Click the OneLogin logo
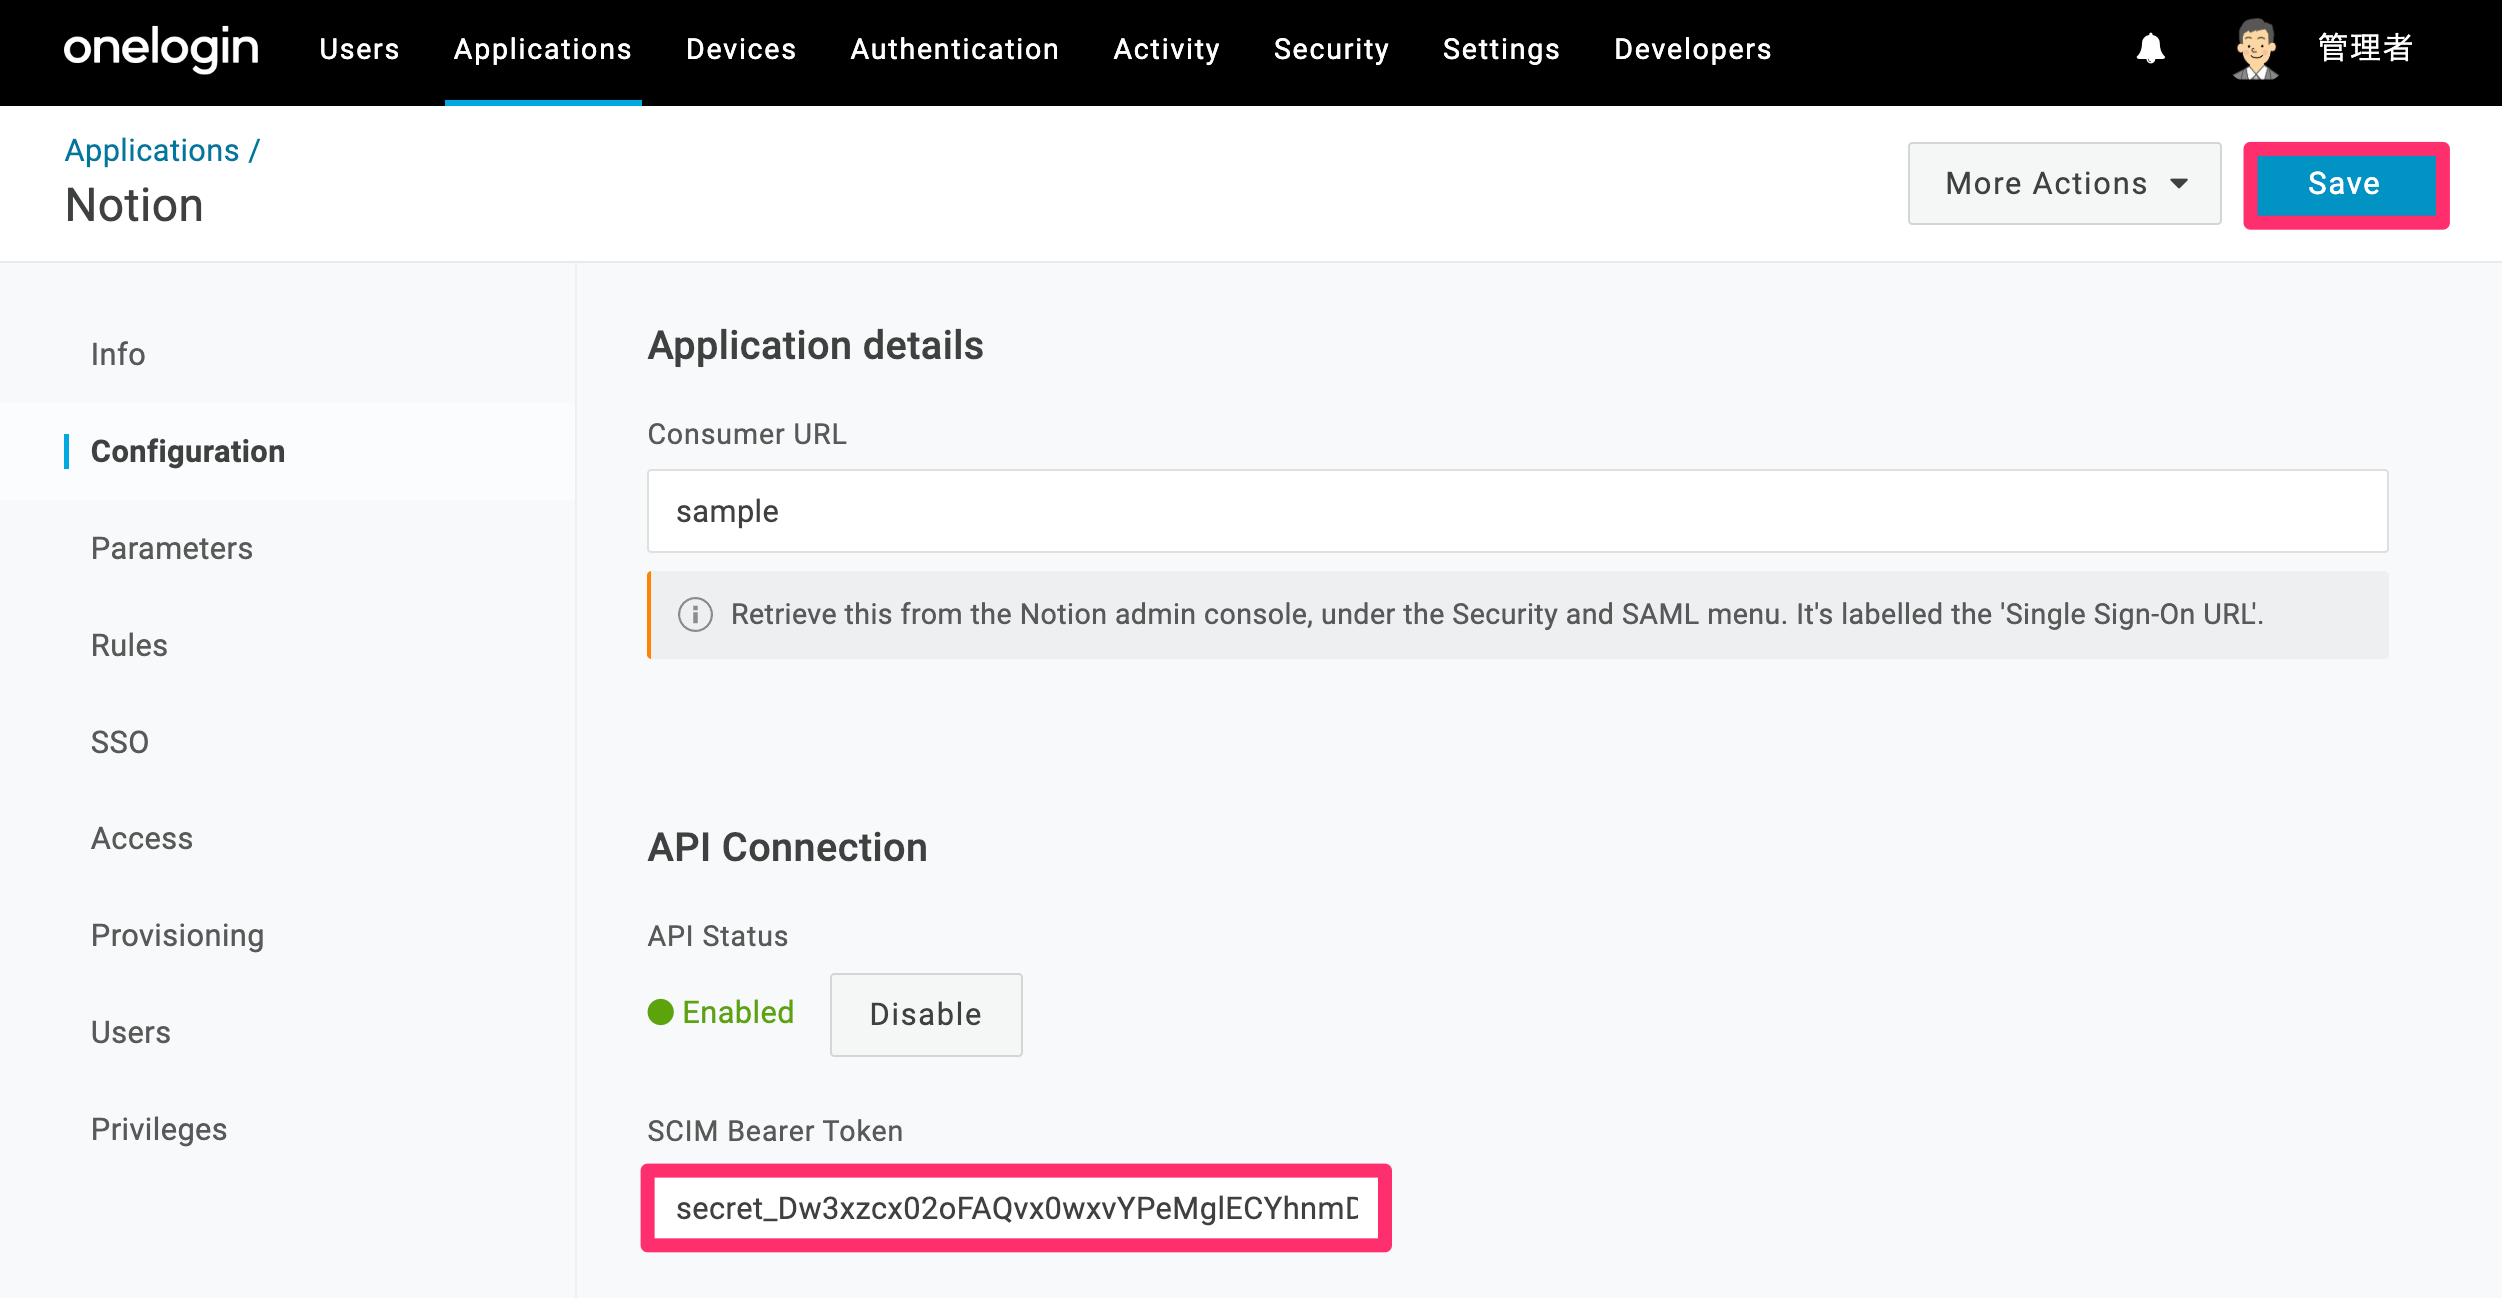2502x1298 pixels. coord(161,49)
